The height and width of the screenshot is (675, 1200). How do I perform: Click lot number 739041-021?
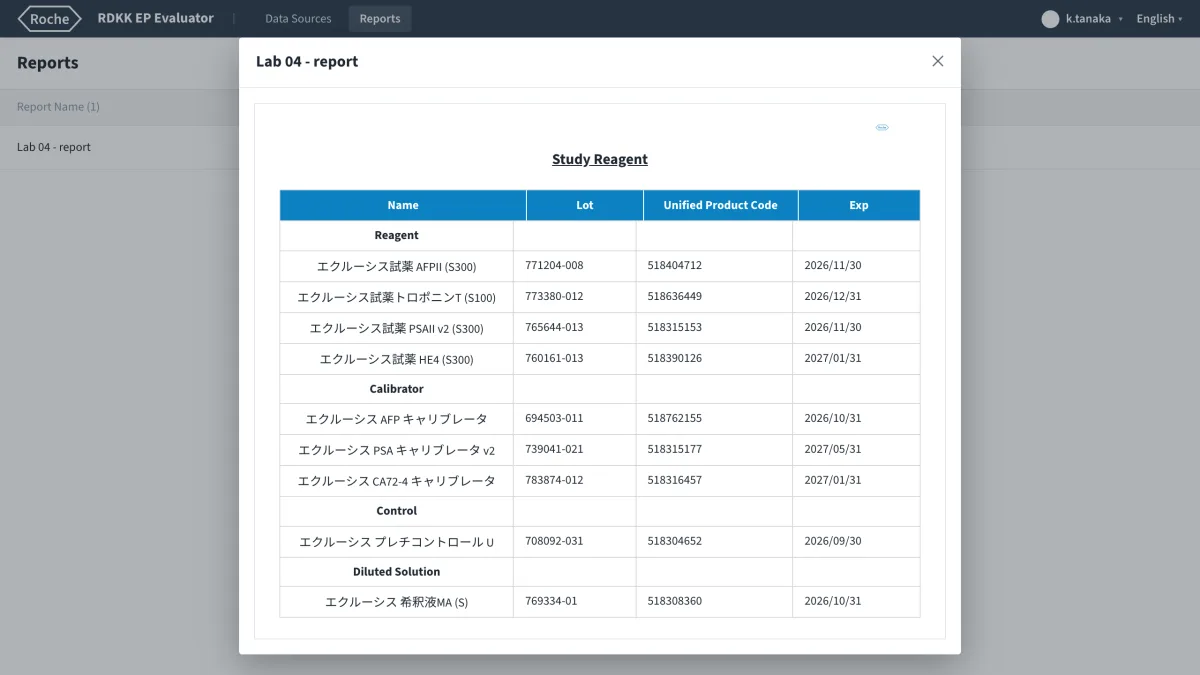click(x=554, y=450)
